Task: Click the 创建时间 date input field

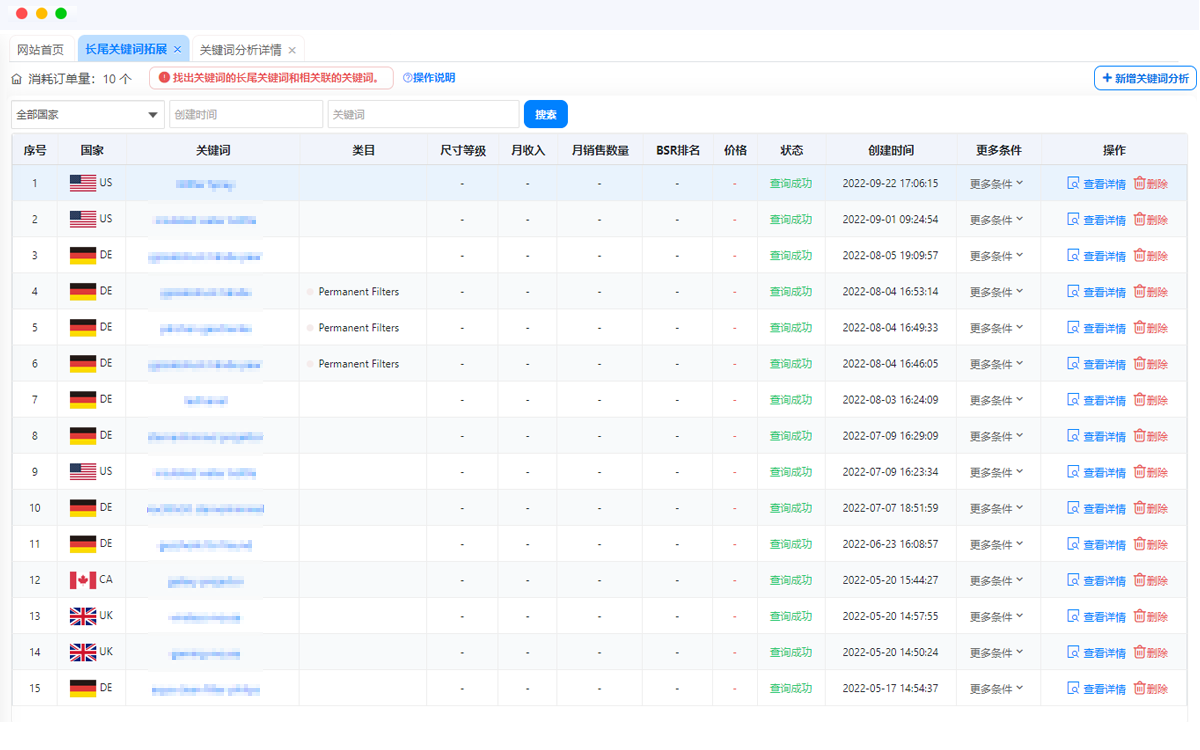Action: pos(246,115)
